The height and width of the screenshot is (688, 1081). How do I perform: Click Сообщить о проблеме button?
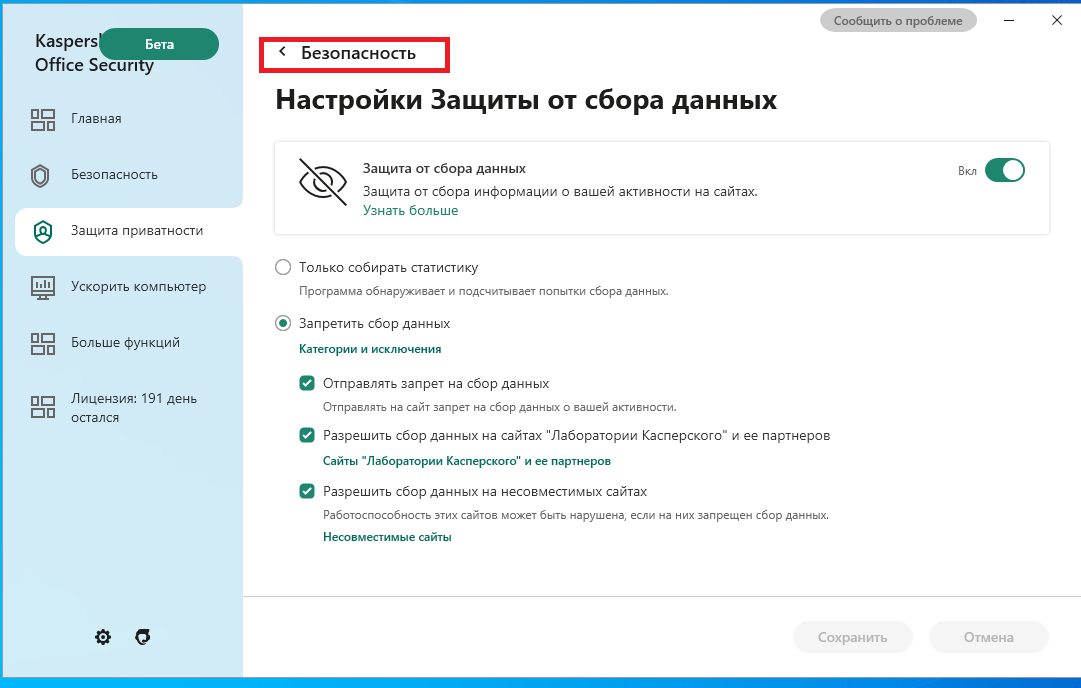pyautogui.click(x=898, y=21)
